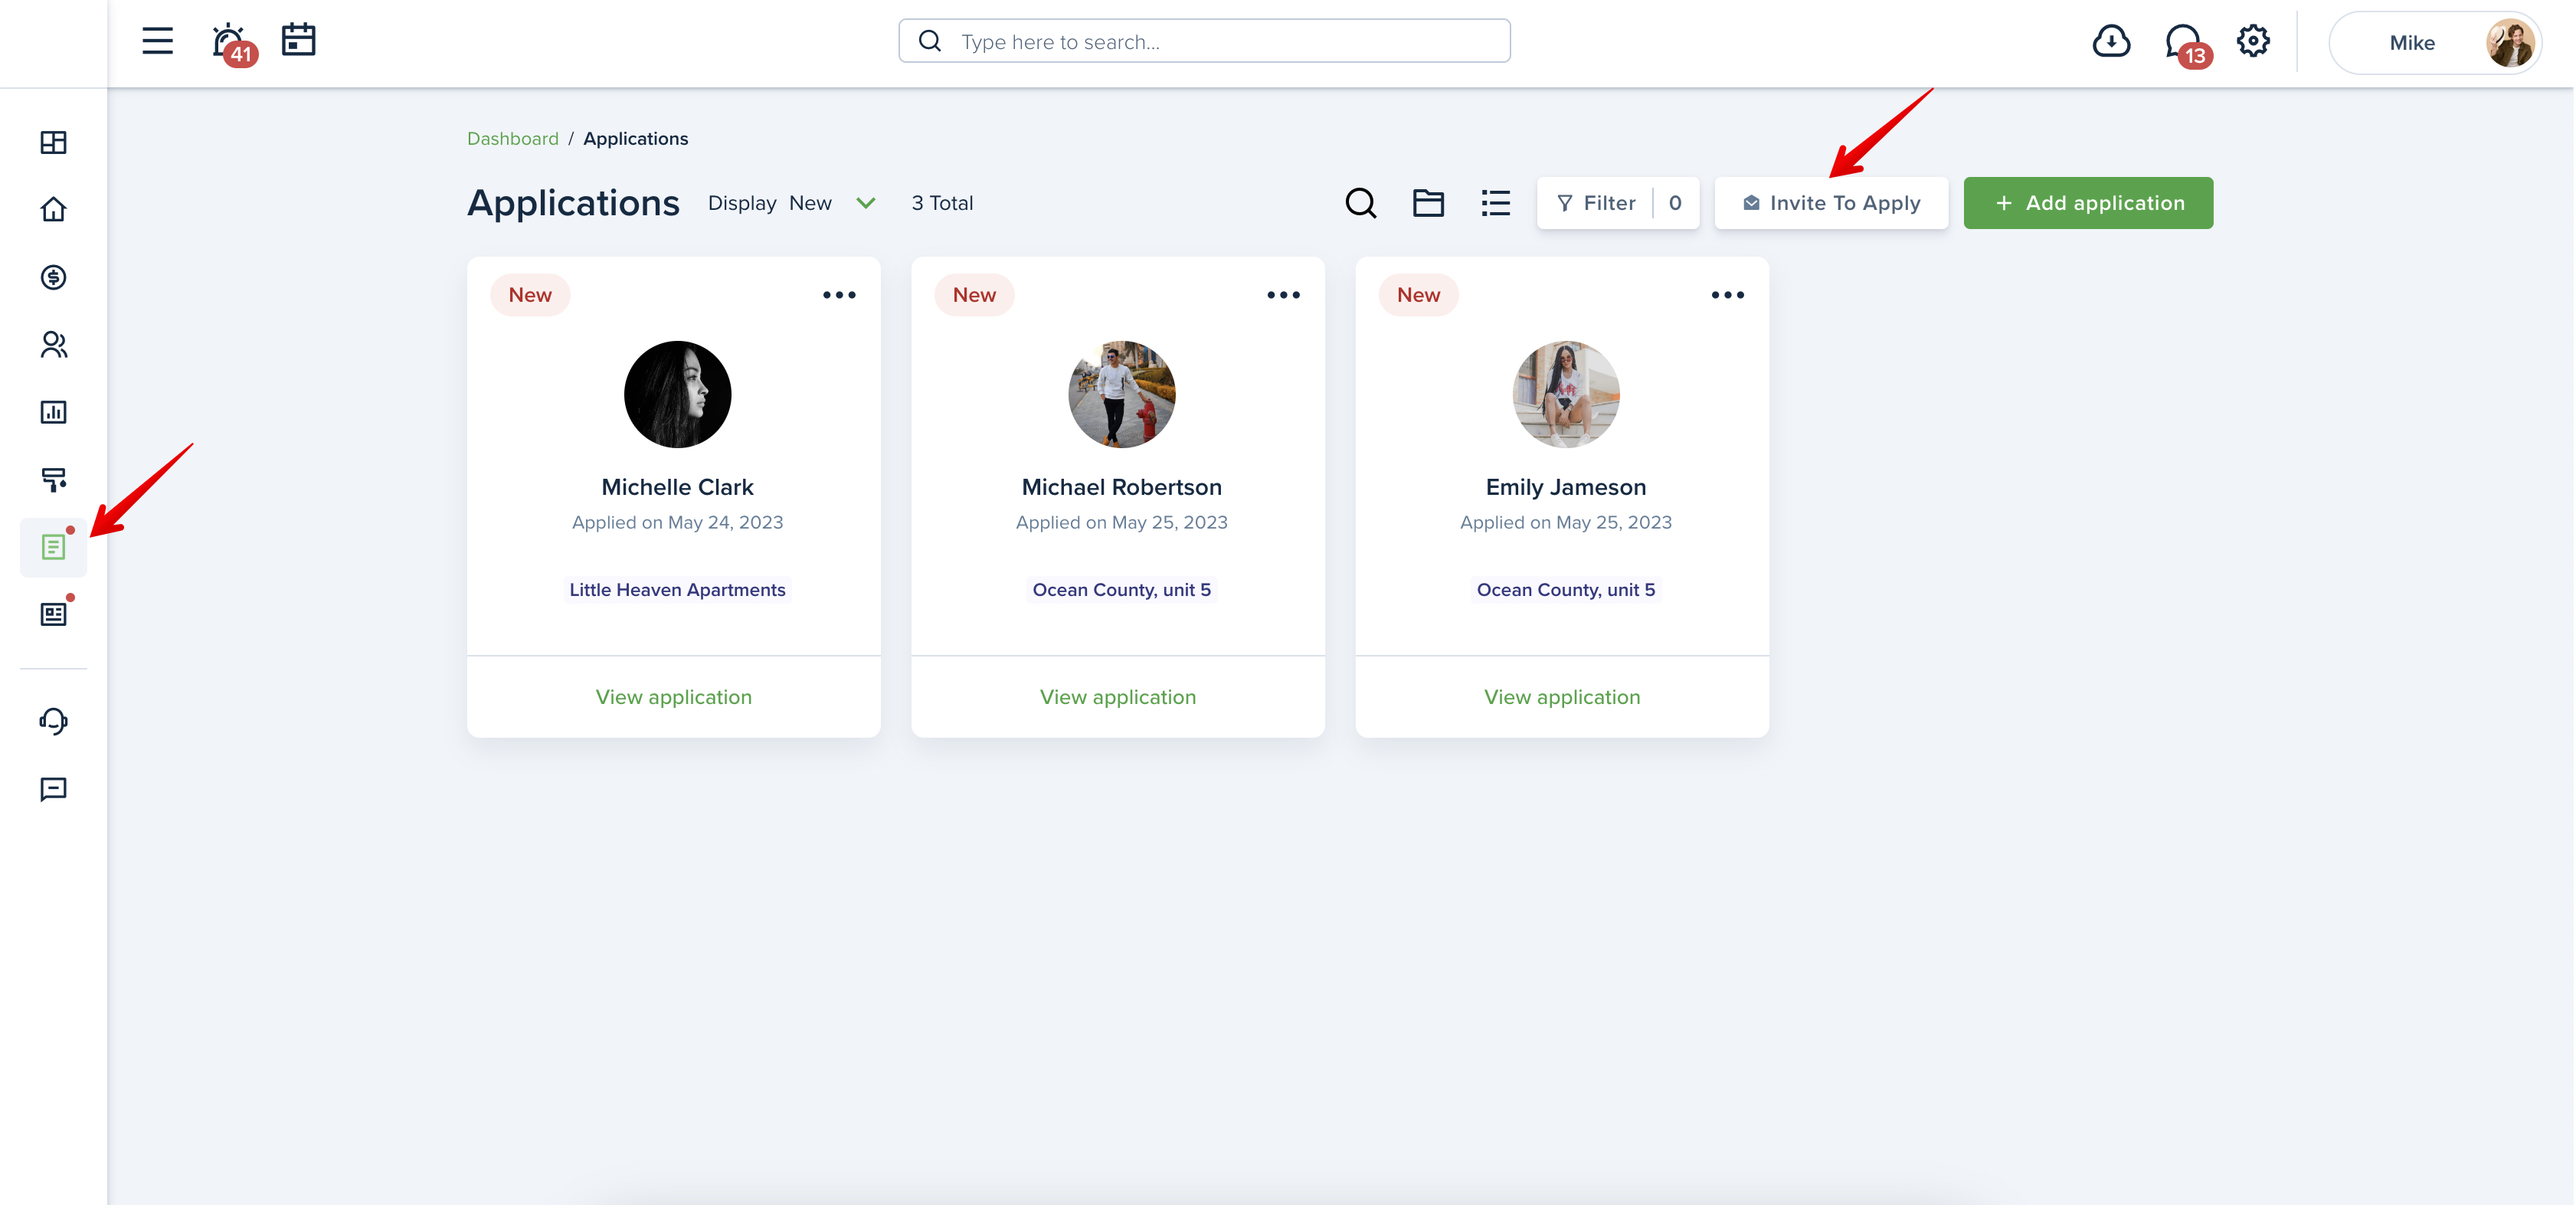Select the applications document icon in the sidebar

coord(54,547)
